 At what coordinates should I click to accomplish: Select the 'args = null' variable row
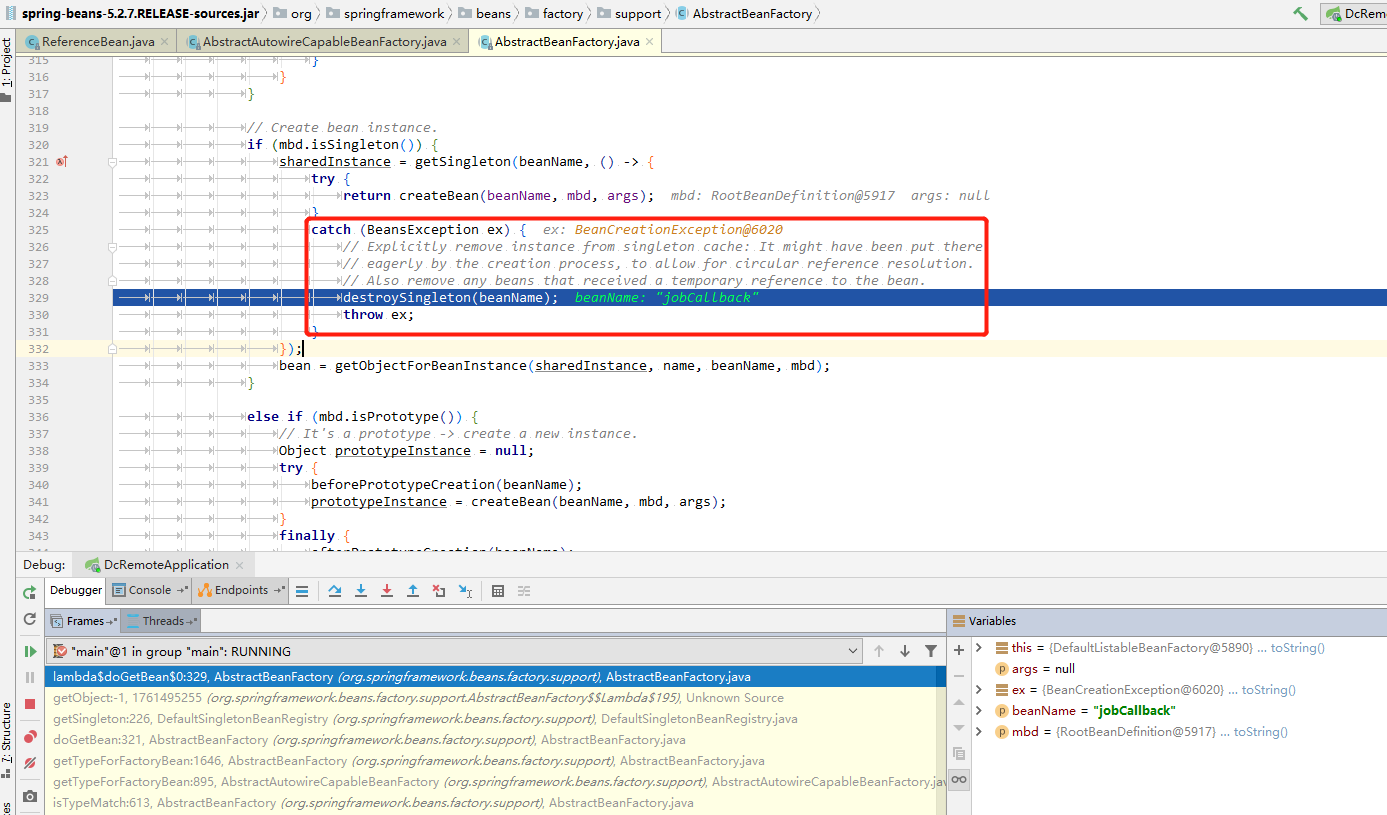[1179, 669]
